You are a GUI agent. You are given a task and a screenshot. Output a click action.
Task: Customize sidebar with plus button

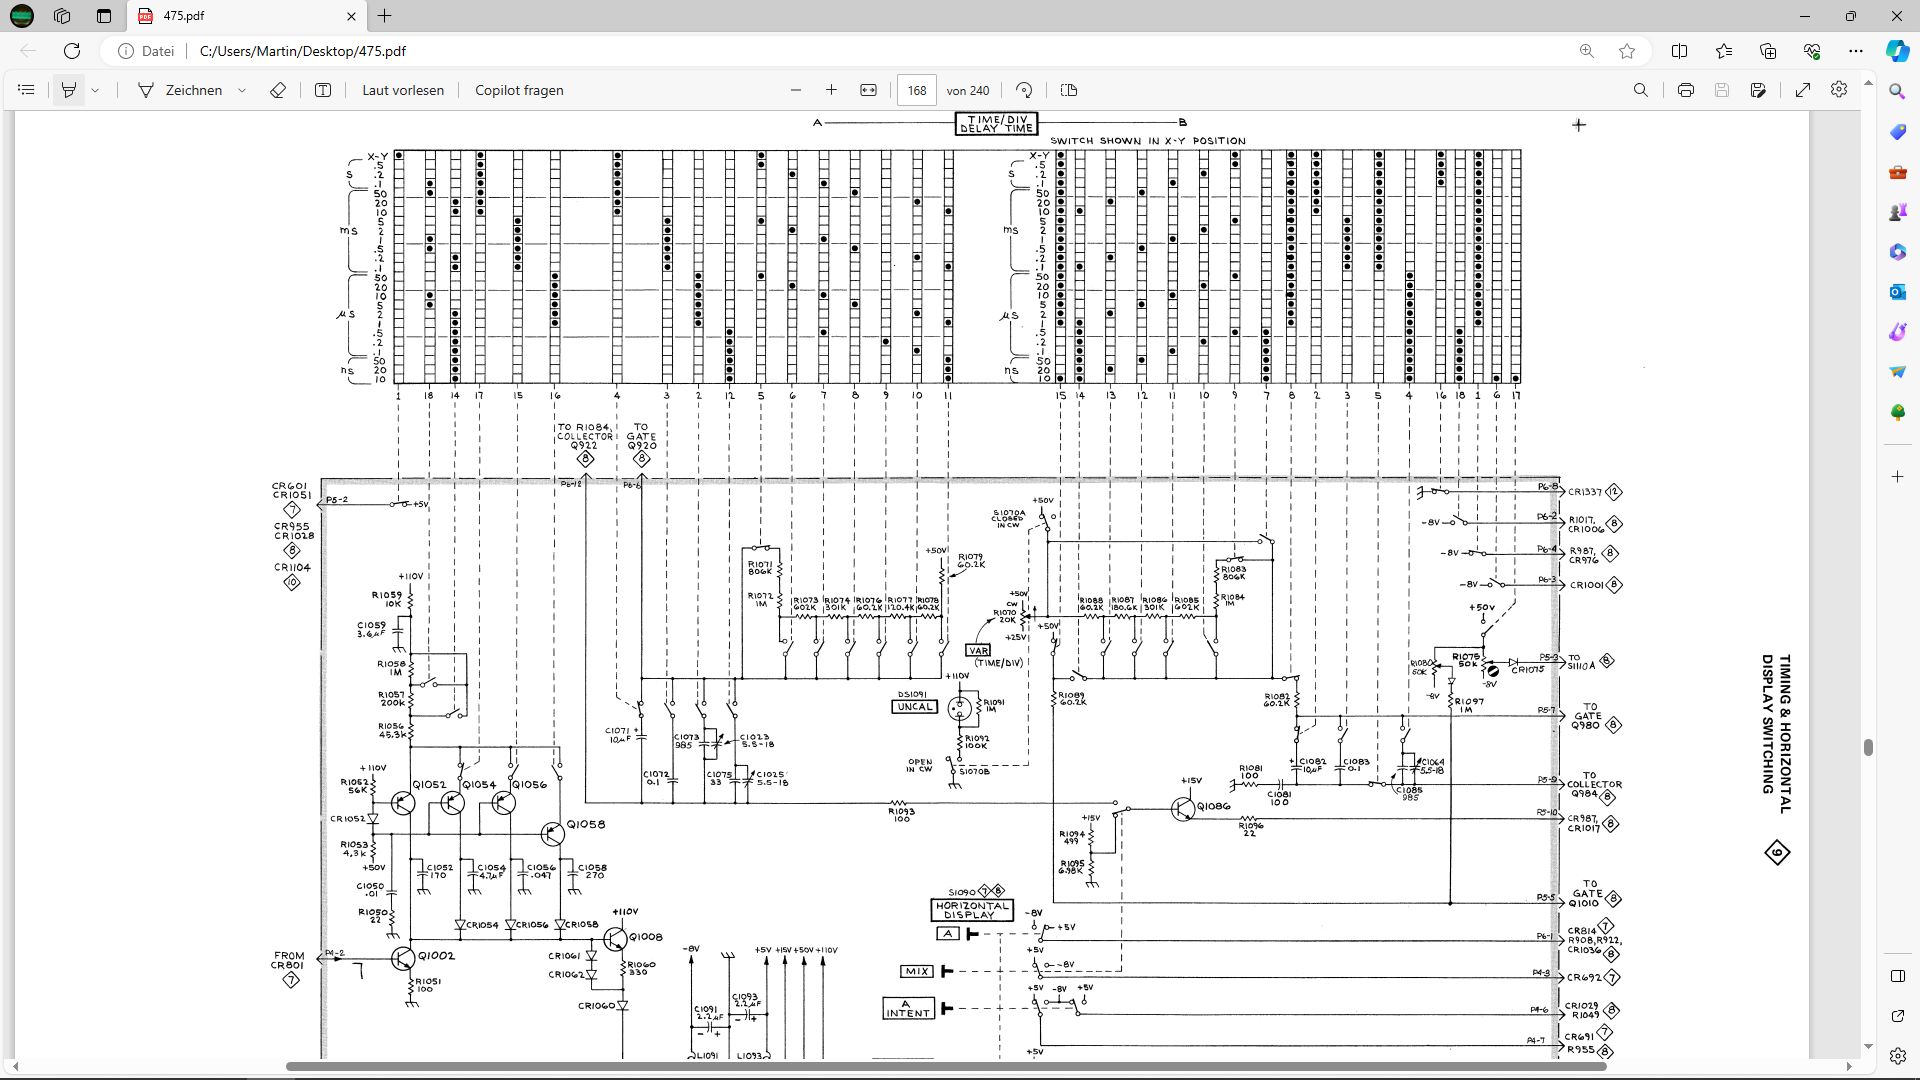1897,477
